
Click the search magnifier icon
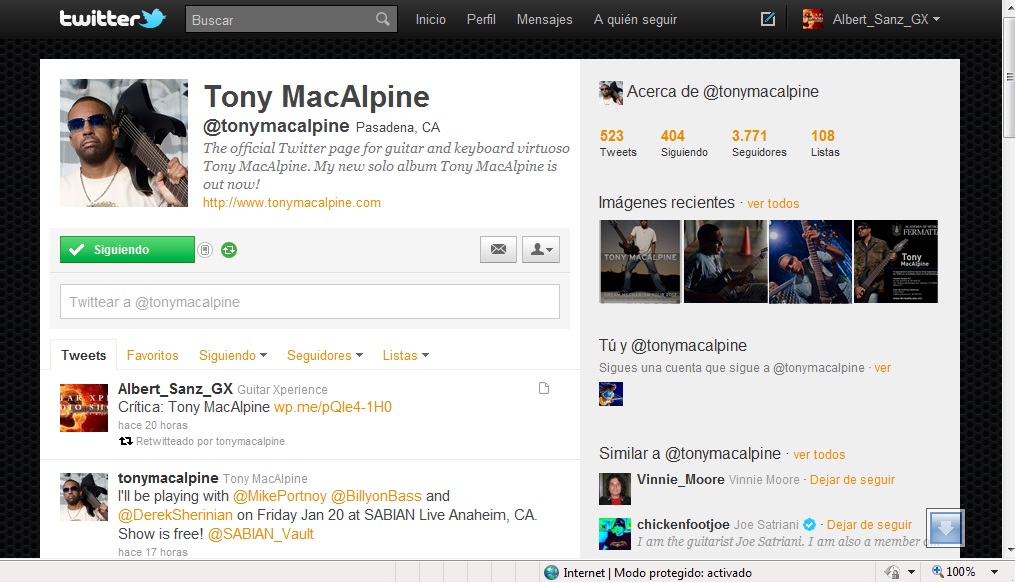click(383, 19)
